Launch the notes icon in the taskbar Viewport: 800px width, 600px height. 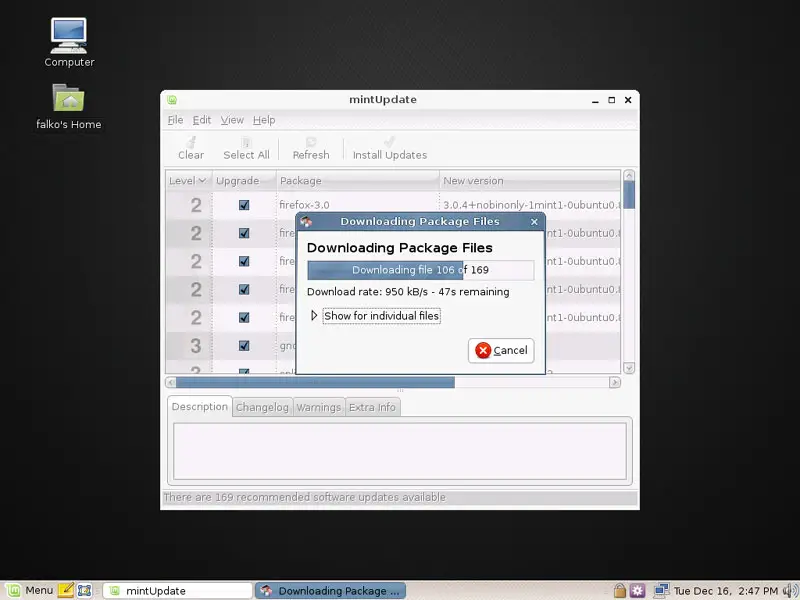(66, 590)
